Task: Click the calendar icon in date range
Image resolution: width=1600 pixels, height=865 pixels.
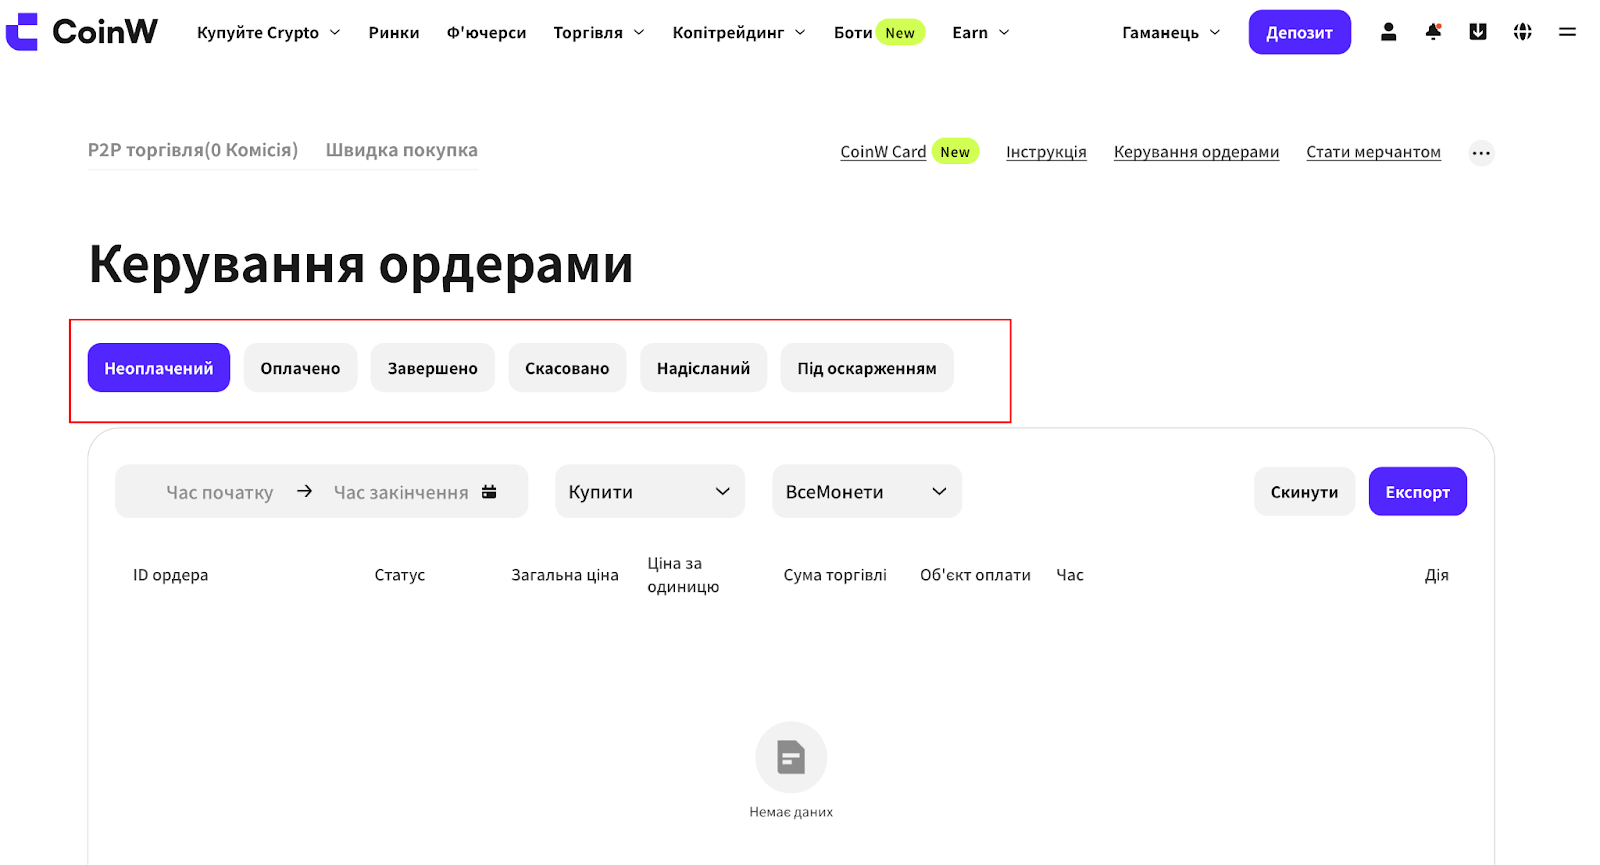Action: (489, 491)
